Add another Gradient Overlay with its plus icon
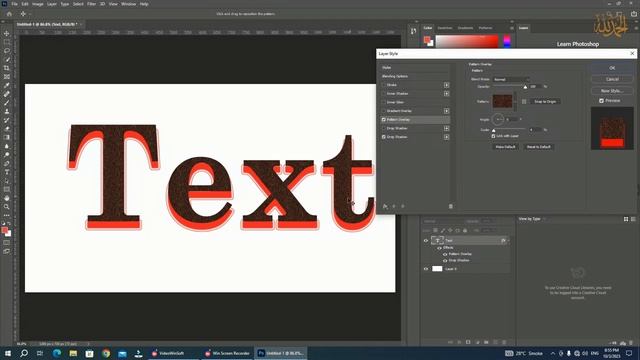 447,111
